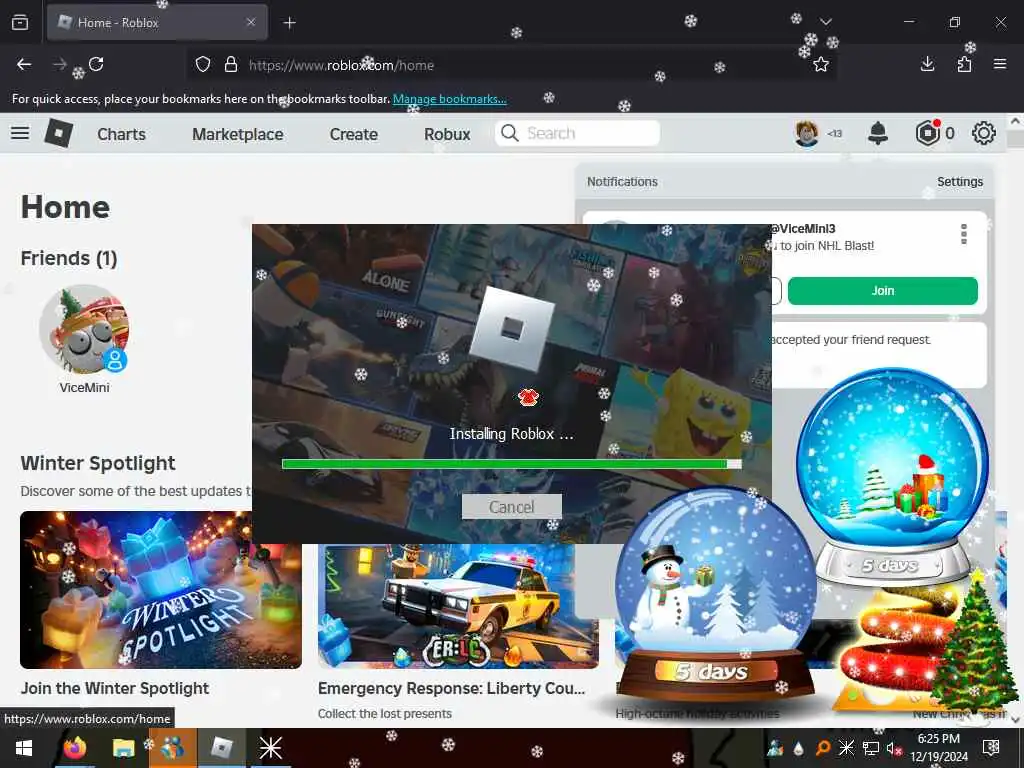This screenshot has width=1024, height=768.
Task: Go to the Create page
Action: [353, 134]
